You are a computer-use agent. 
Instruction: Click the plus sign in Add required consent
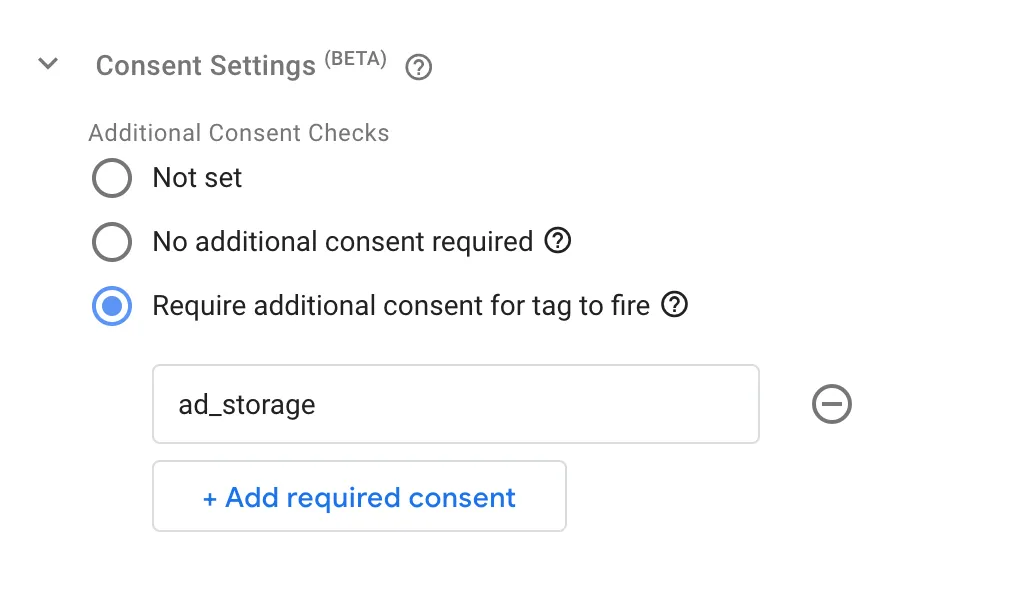point(209,499)
